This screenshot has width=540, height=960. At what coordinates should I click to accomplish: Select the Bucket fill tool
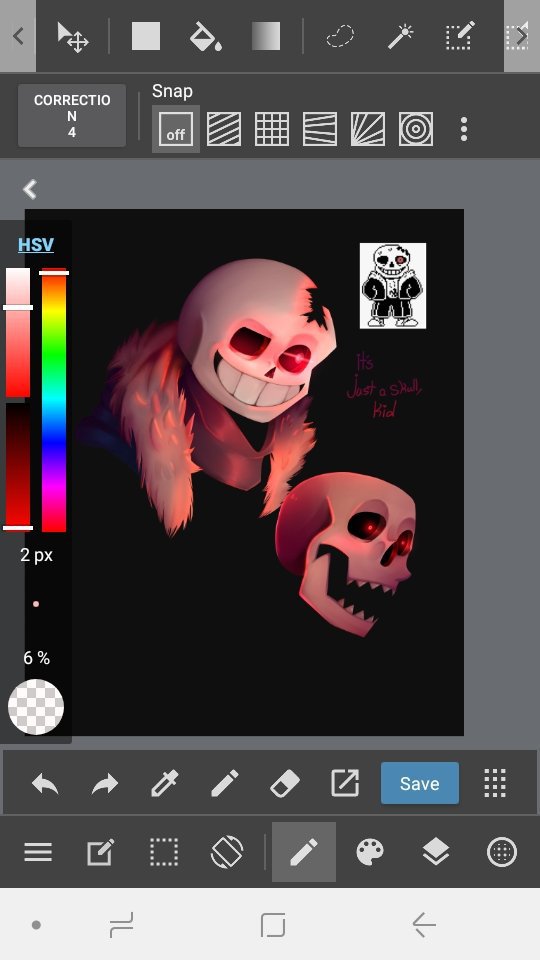pos(205,36)
